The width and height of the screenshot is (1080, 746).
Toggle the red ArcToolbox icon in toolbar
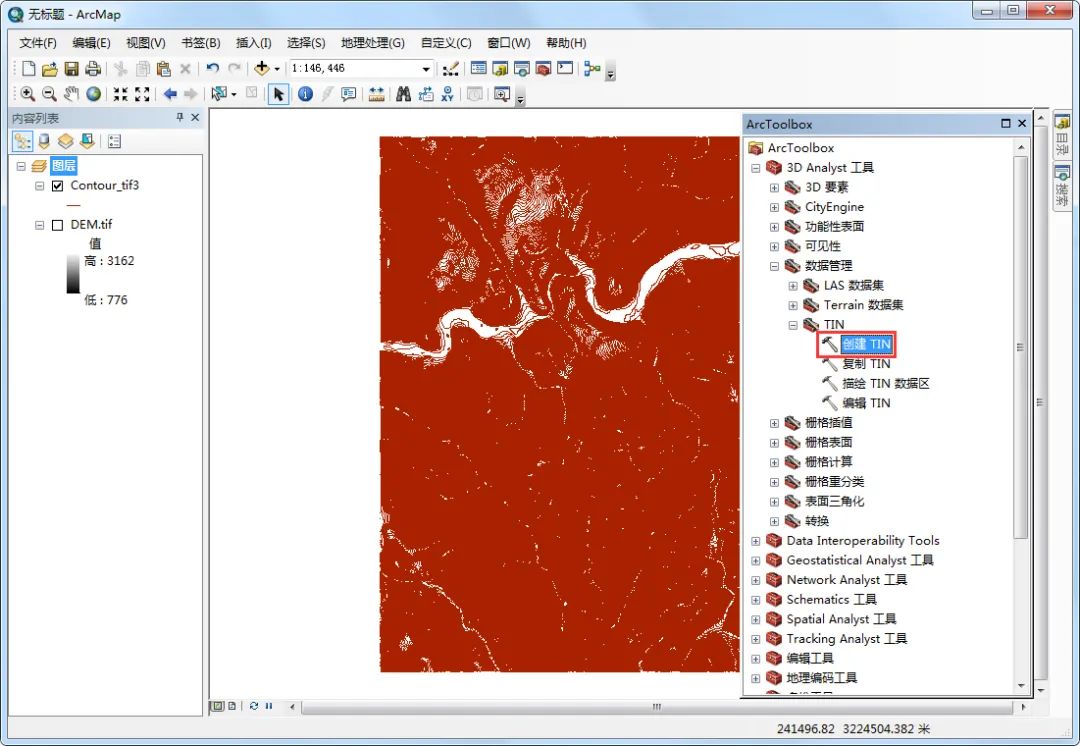click(x=543, y=68)
